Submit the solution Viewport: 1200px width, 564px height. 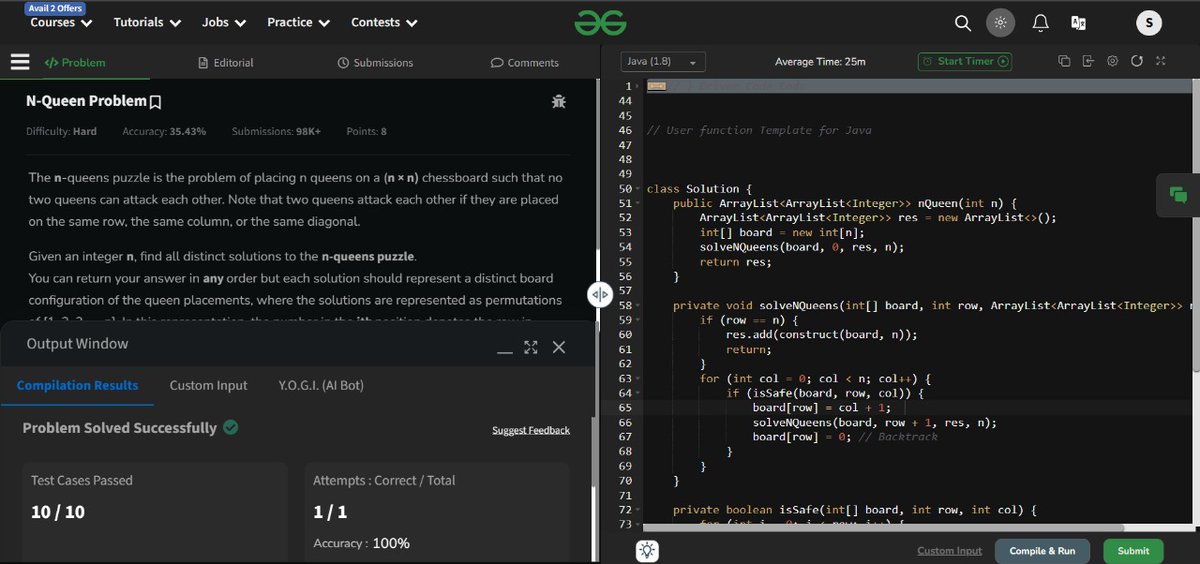(1133, 550)
